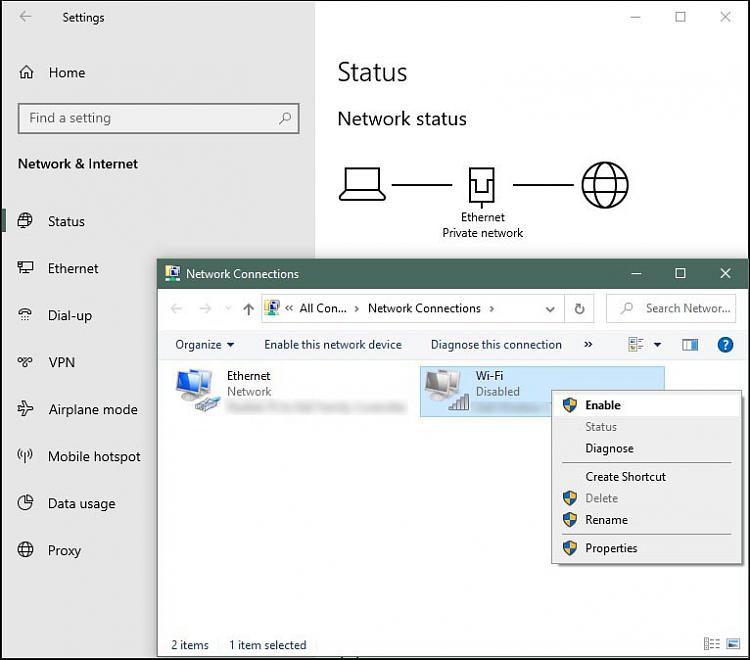Viewport: 750px width, 660px height.
Task: Open Home in Settings sidebar
Action: point(52,73)
